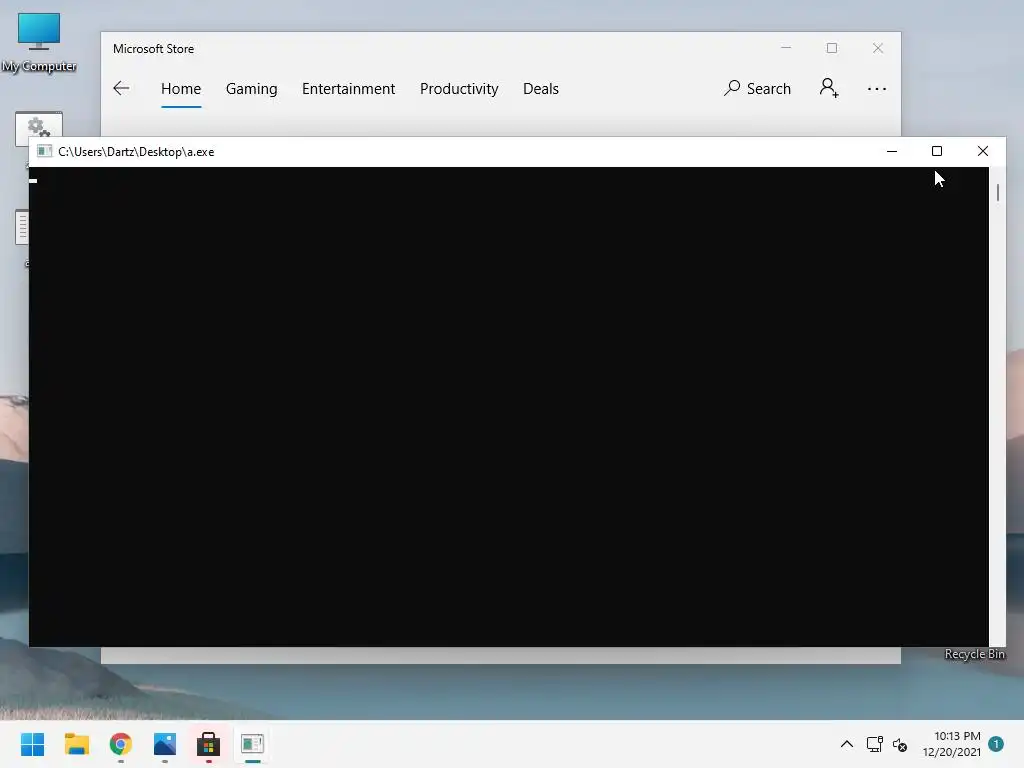Viewport: 1024px width, 768px height.
Task: Select the Productivity tab
Action: click(459, 89)
